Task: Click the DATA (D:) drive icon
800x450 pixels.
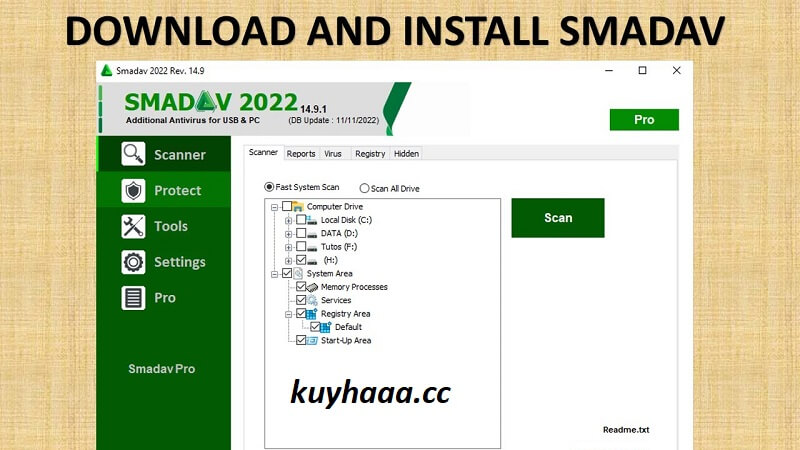Action: coord(312,234)
